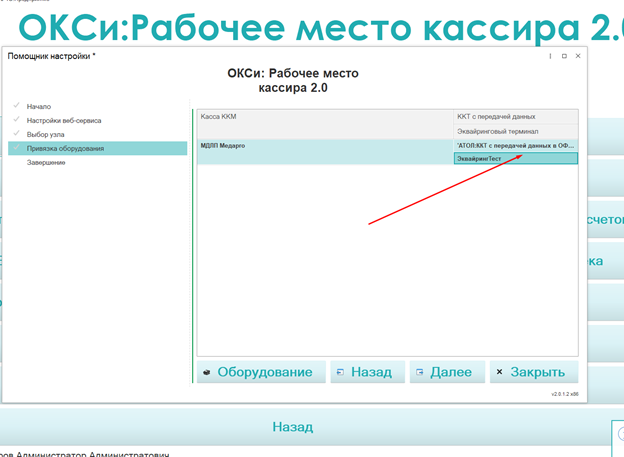
Task: Click the Касса ККМ column header
Action: click(325, 123)
